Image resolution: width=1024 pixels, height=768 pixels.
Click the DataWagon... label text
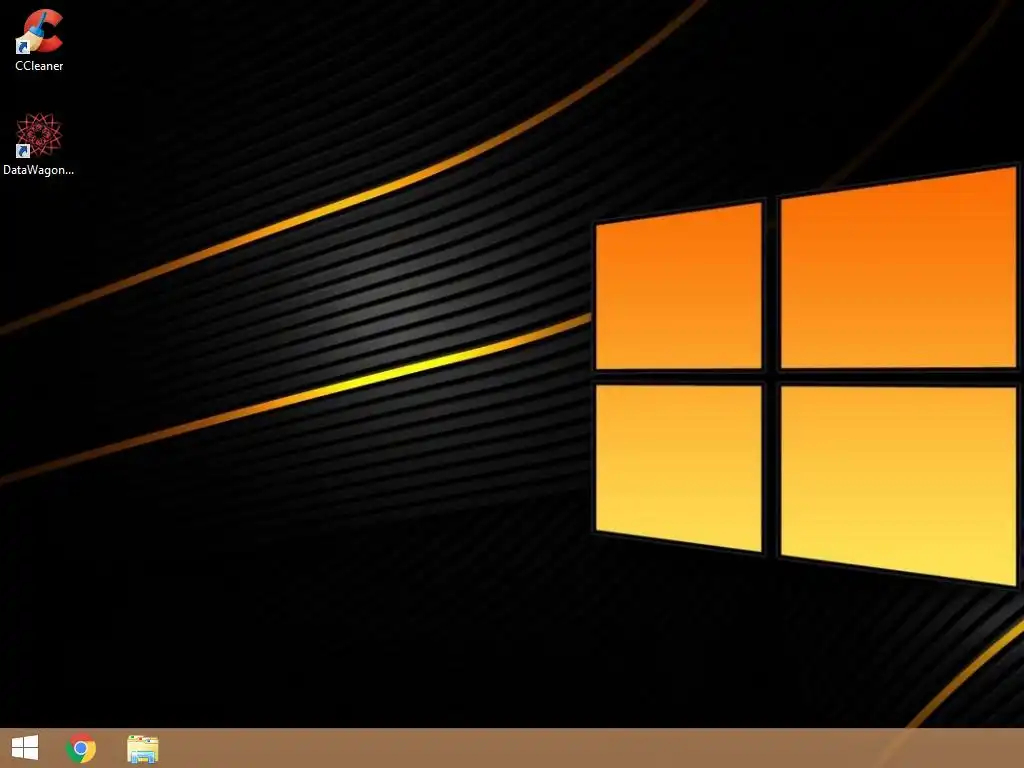[39, 170]
